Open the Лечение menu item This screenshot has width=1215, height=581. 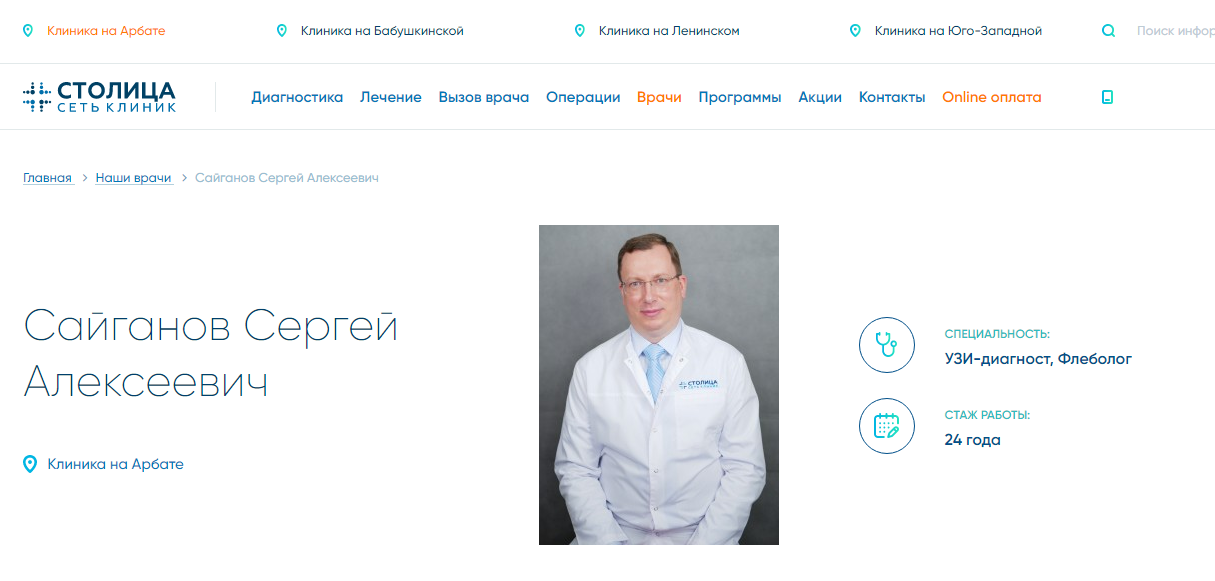391,97
